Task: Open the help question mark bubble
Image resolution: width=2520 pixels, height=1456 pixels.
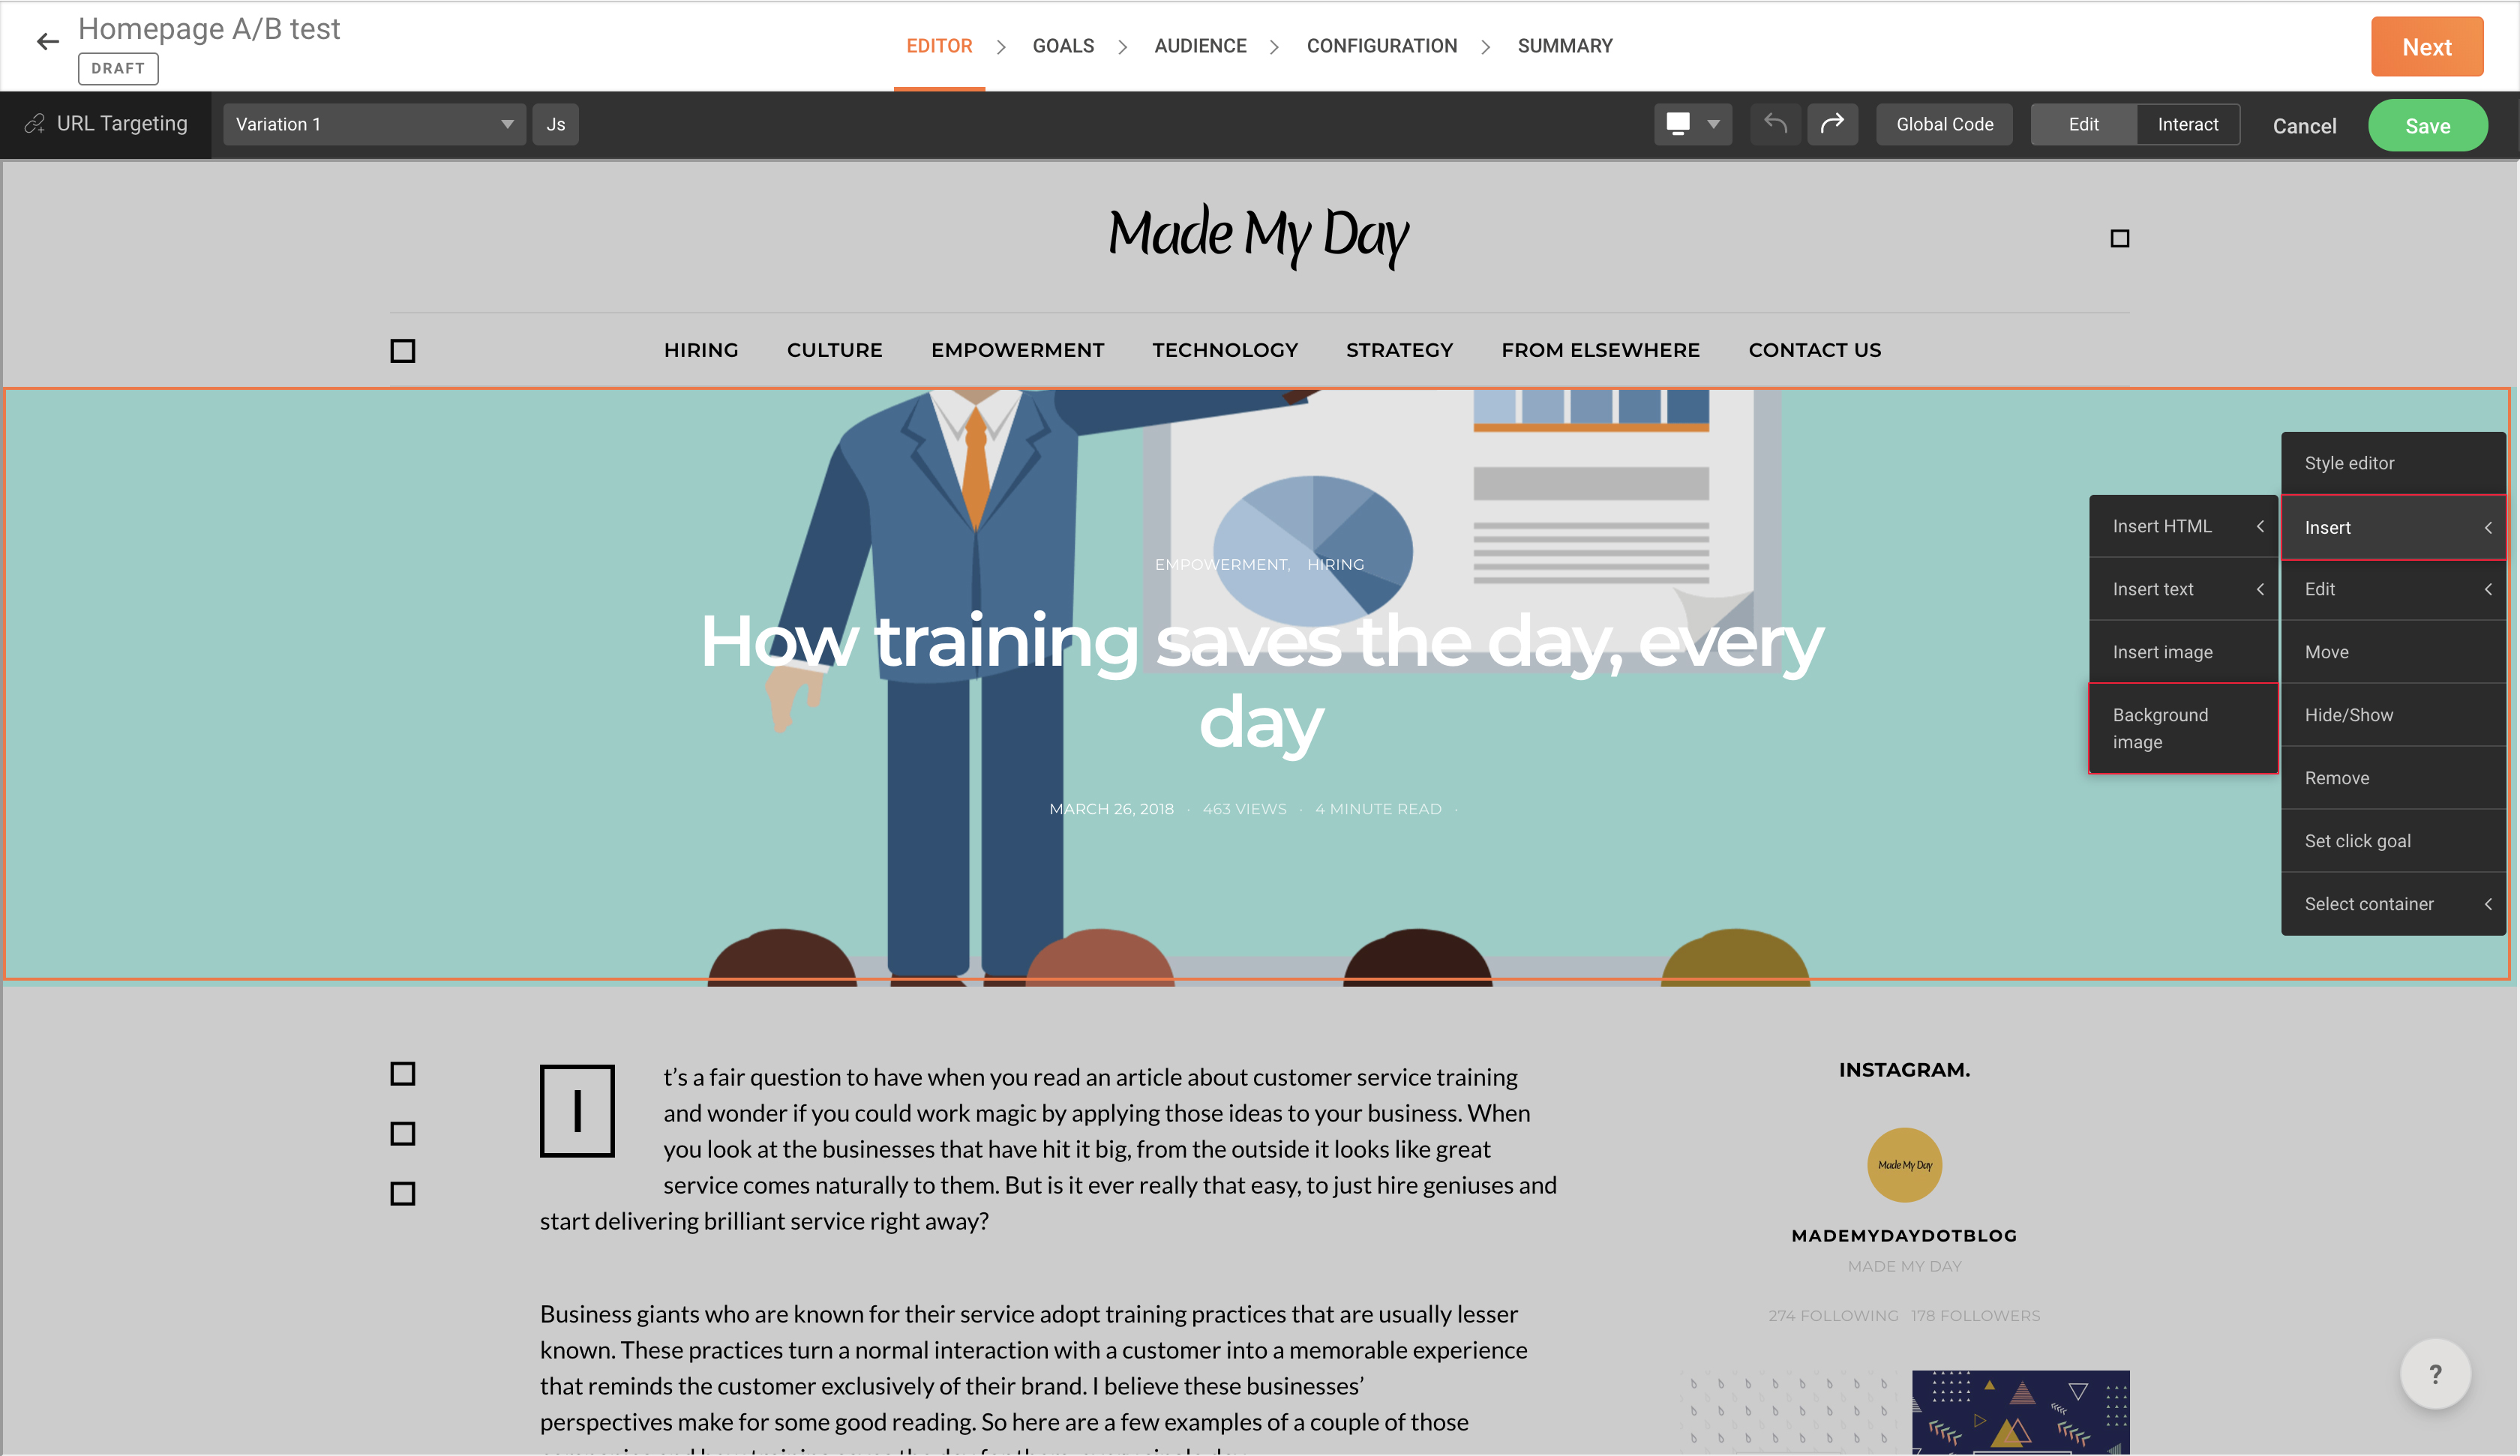Action: tap(2435, 1374)
